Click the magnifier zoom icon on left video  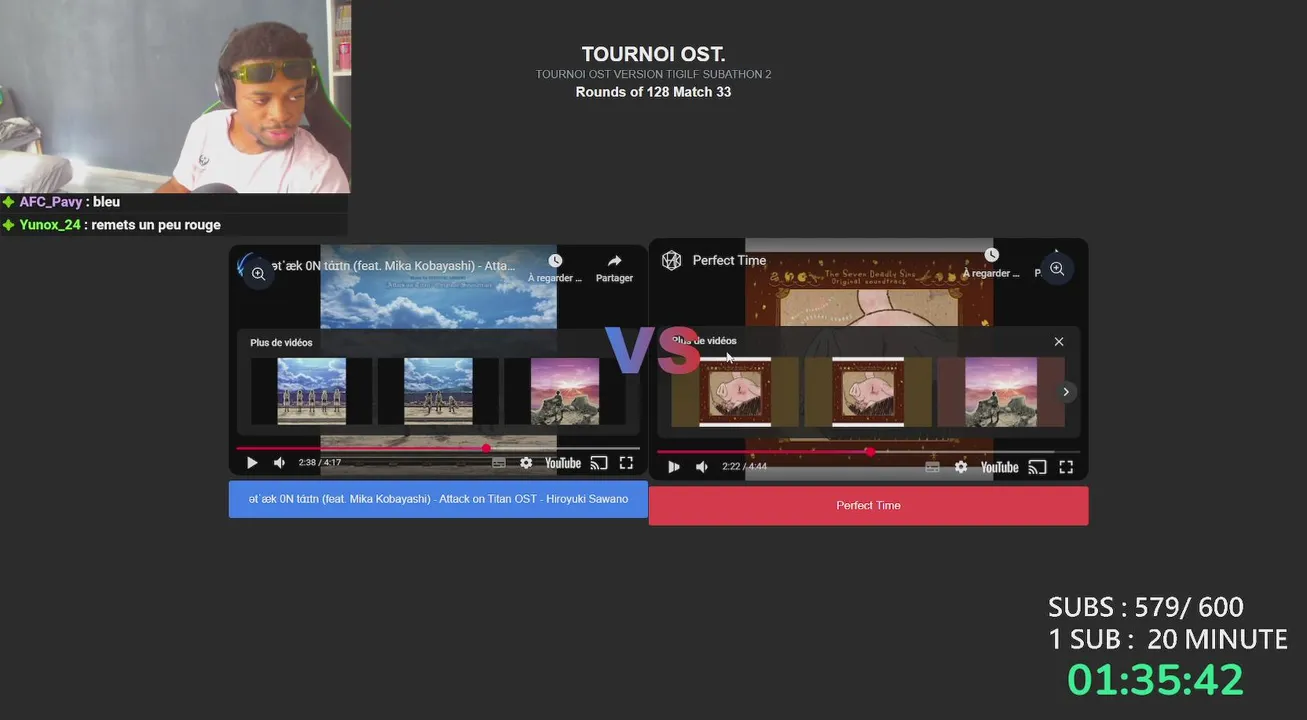(258, 273)
